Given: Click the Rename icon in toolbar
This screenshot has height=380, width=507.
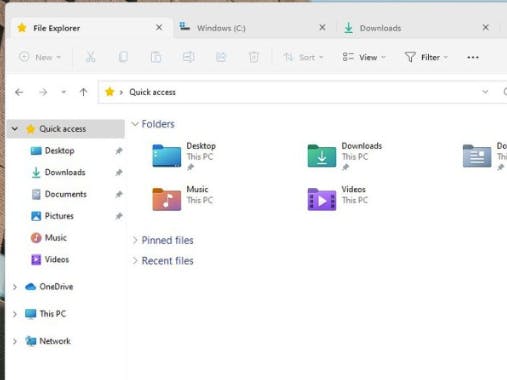Looking at the screenshot, I should coord(188,57).
